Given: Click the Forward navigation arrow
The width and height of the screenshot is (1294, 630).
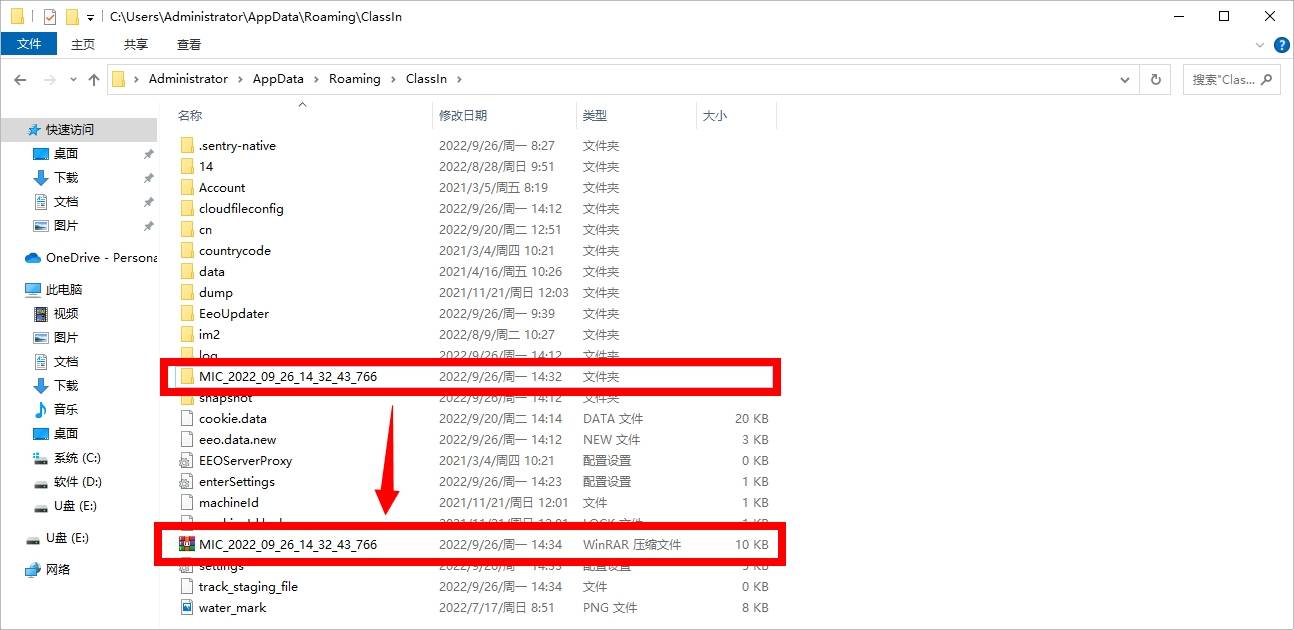Looking at the screenshot, I should click(x=50, y=79).
